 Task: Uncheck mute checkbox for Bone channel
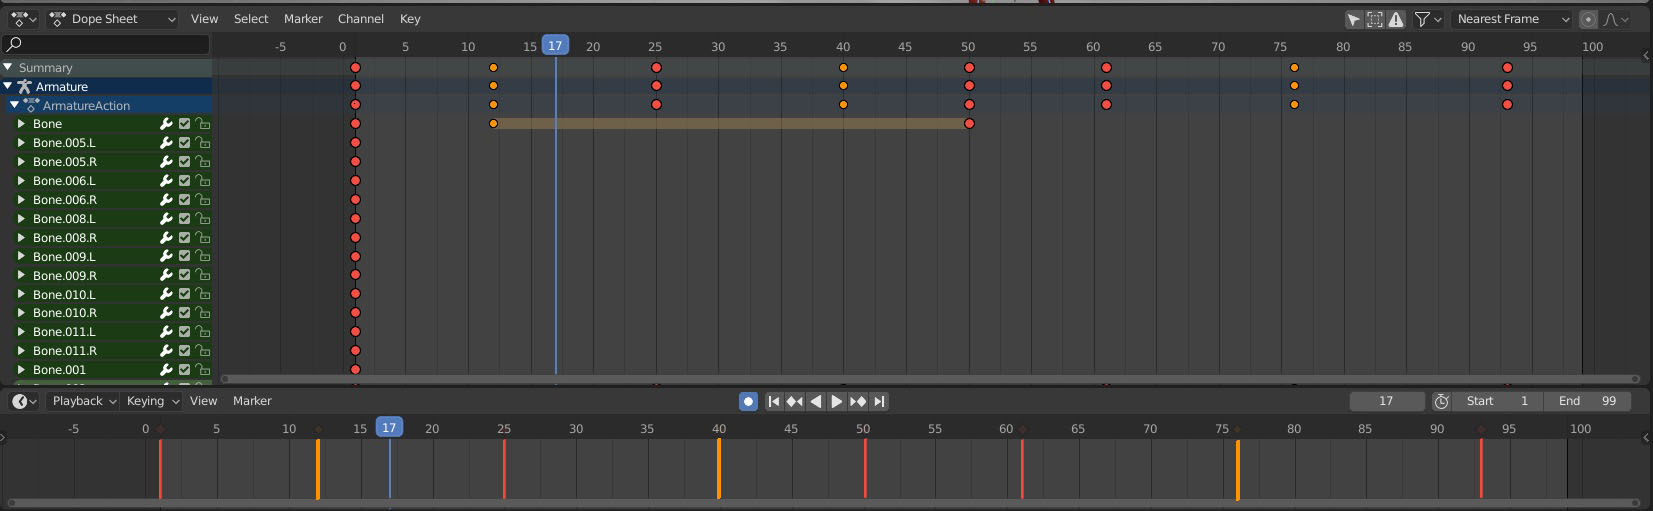(x=184, y=124)
